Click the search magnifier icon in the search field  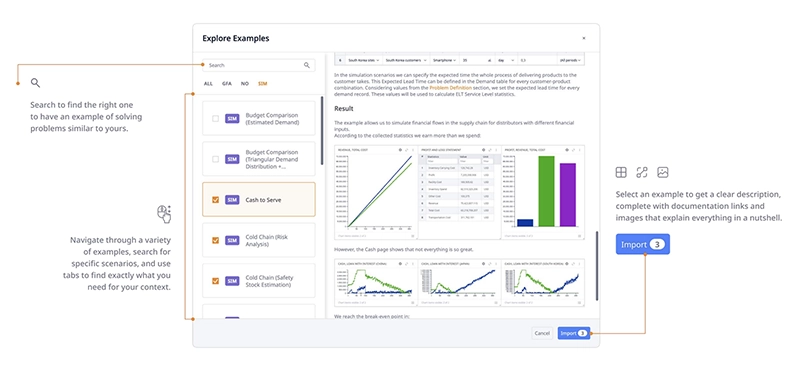(x=307, y=65)
